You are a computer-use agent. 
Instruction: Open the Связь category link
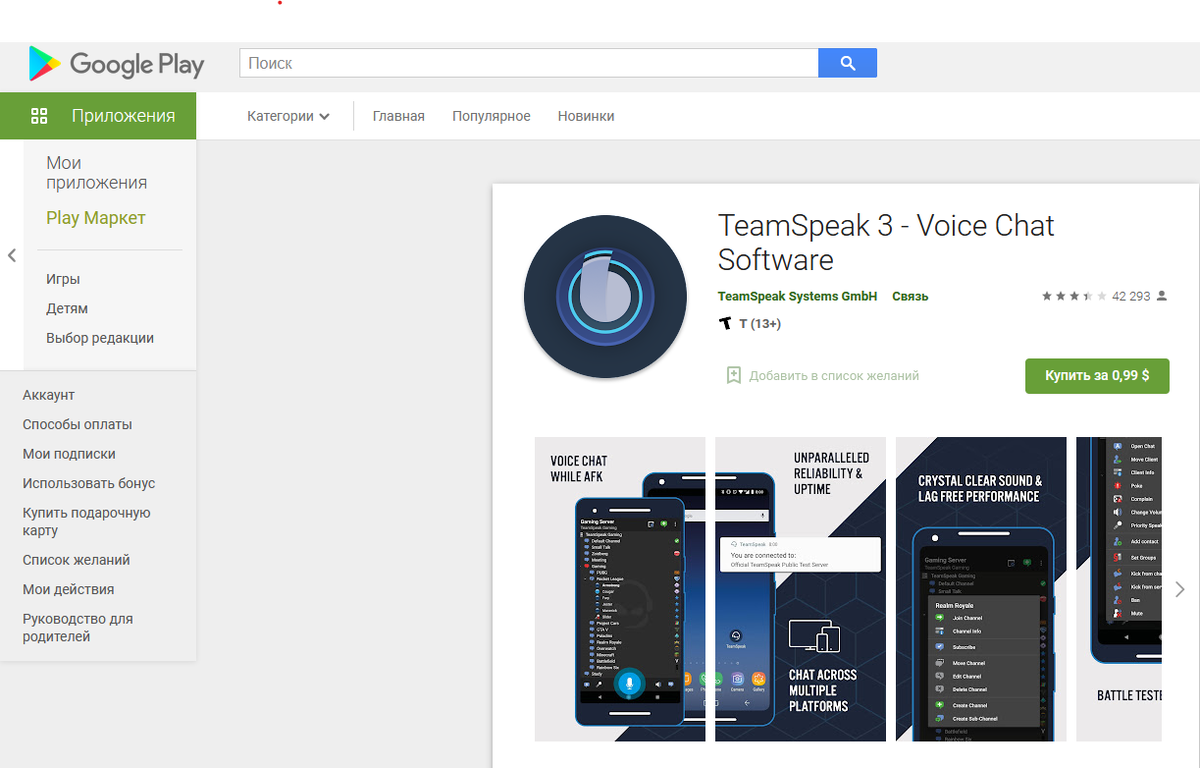click(910, 296)
